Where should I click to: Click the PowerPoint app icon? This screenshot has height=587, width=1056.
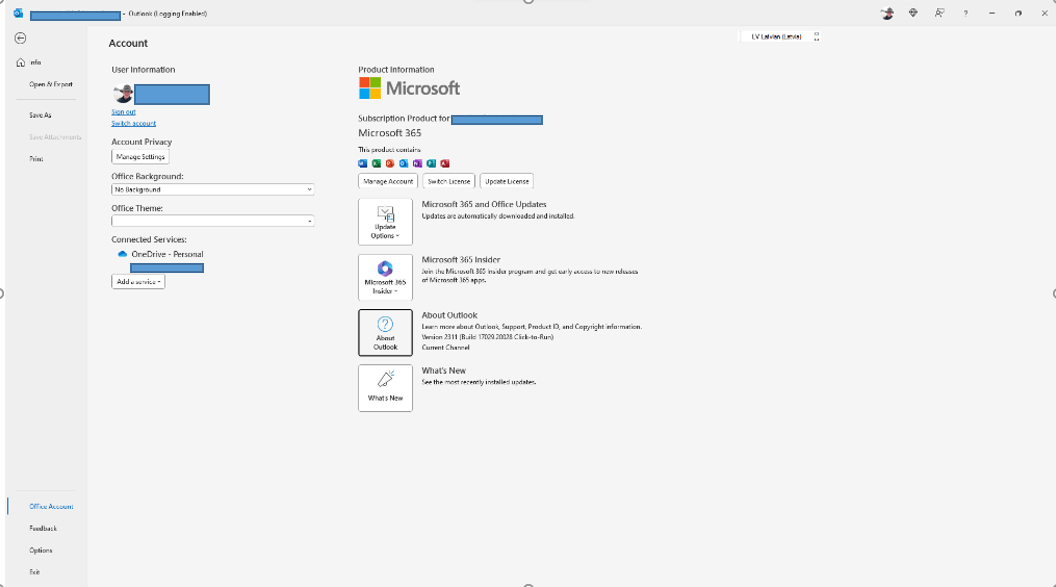click(390, 164)
